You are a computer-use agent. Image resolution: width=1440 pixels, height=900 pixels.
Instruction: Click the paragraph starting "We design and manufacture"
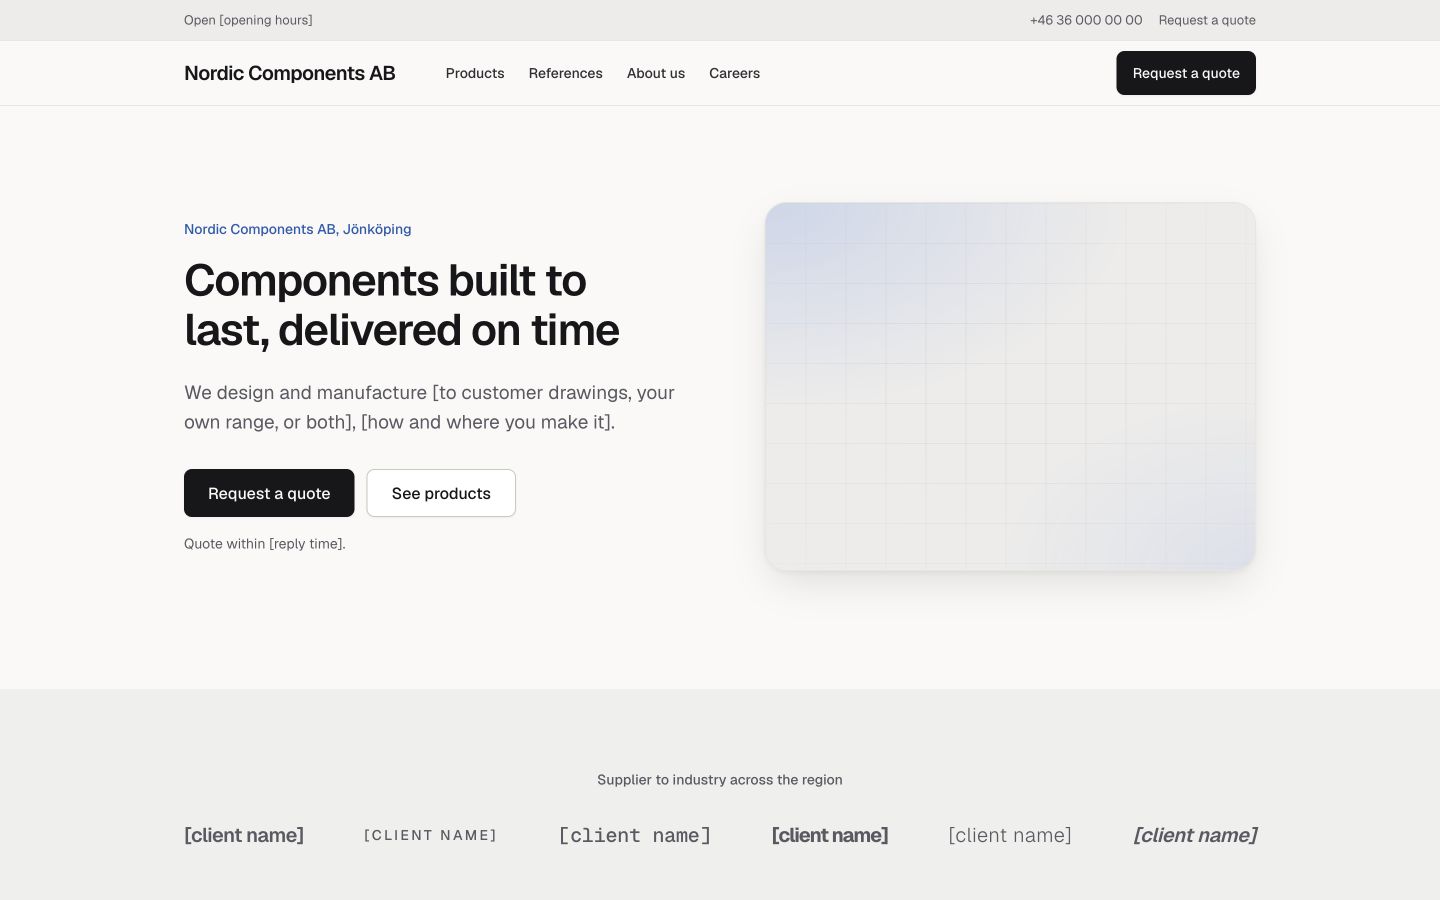pos(430,407)
